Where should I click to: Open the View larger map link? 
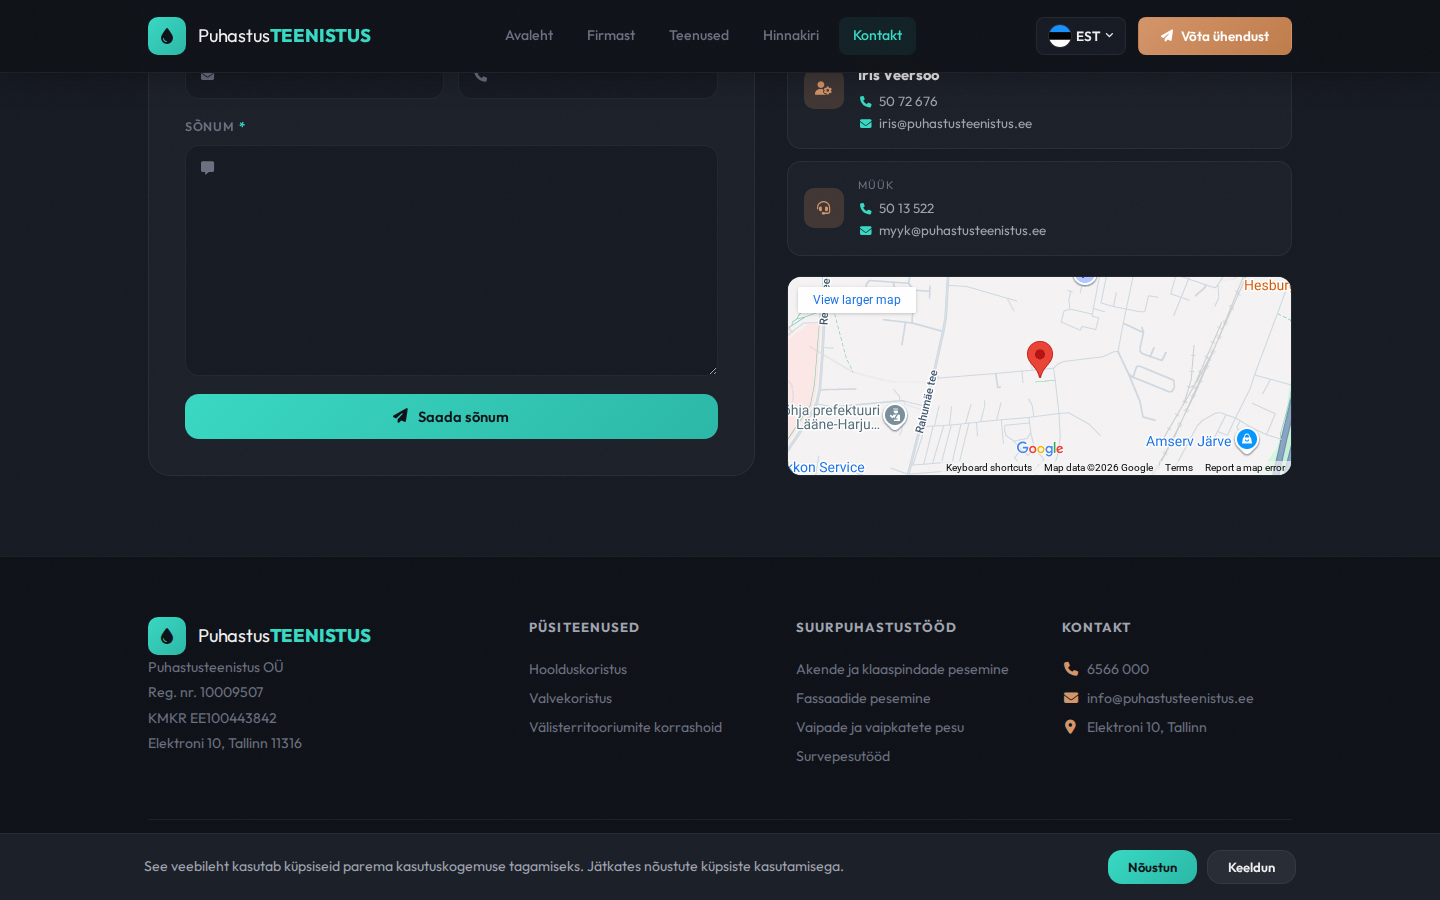pos(857,300)
